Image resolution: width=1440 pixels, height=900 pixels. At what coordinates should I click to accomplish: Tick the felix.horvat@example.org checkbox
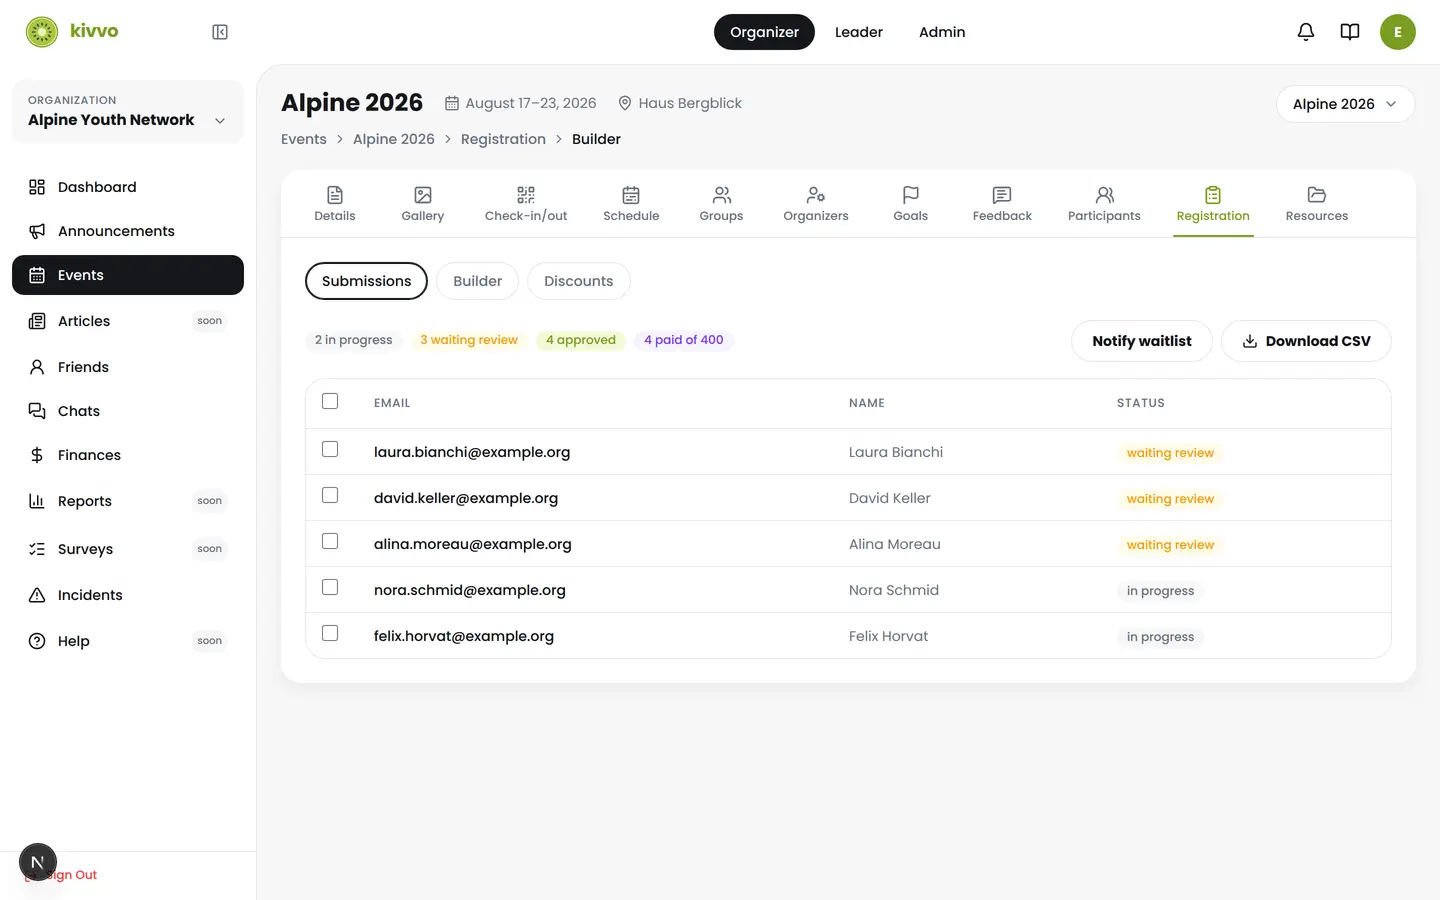[x=330, y=633]
